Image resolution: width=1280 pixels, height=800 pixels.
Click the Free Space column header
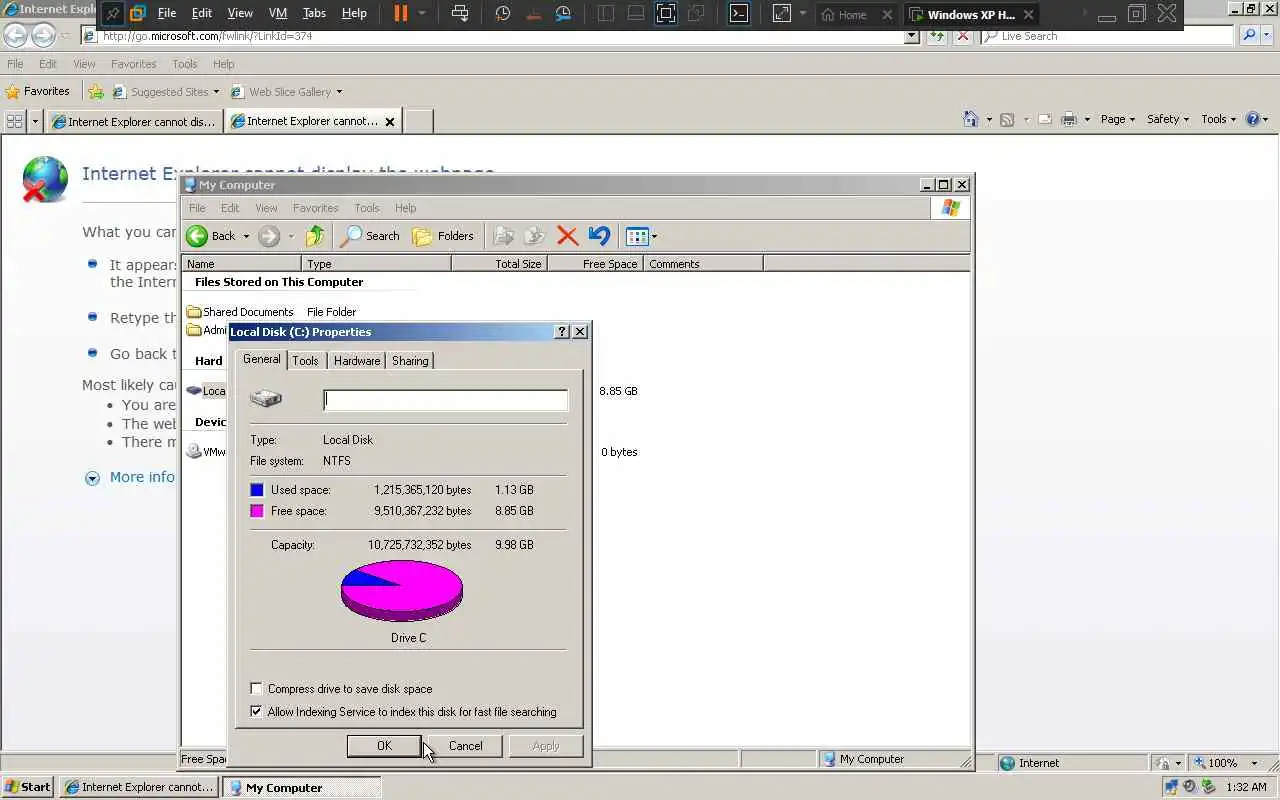(595, 264)
